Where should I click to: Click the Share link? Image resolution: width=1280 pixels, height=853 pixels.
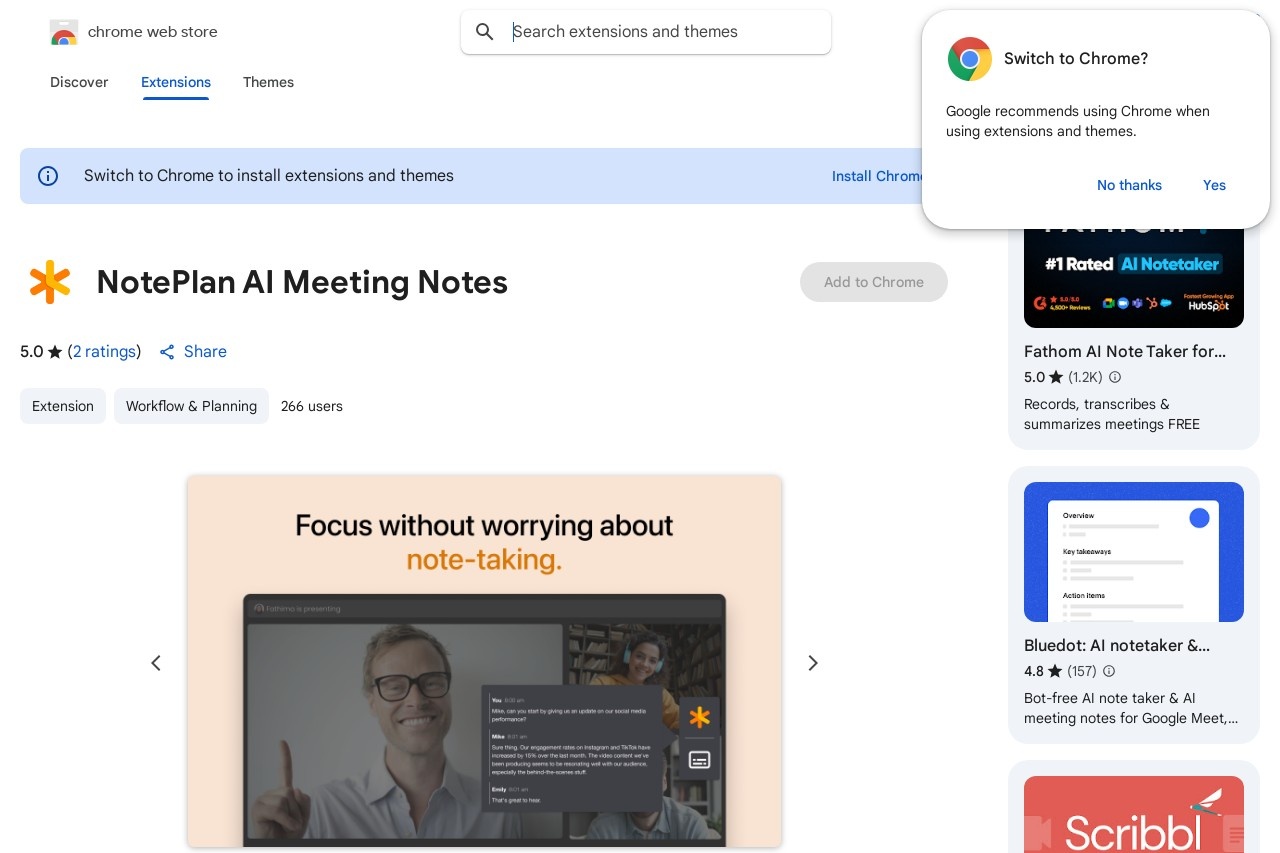click(205, 352)
